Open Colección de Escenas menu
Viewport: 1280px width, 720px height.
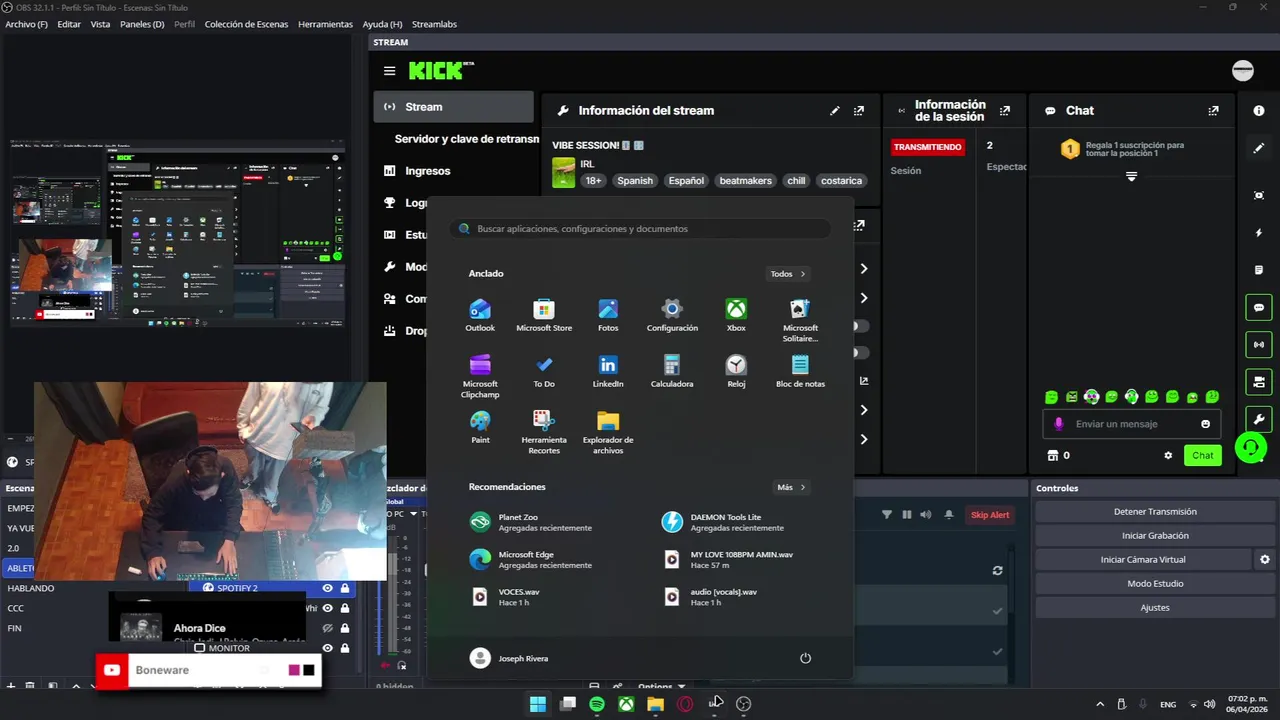[246, 24]
